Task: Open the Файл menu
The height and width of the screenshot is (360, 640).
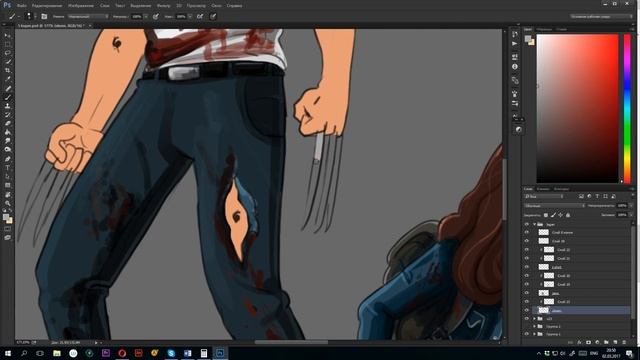Action: (22, 6)
